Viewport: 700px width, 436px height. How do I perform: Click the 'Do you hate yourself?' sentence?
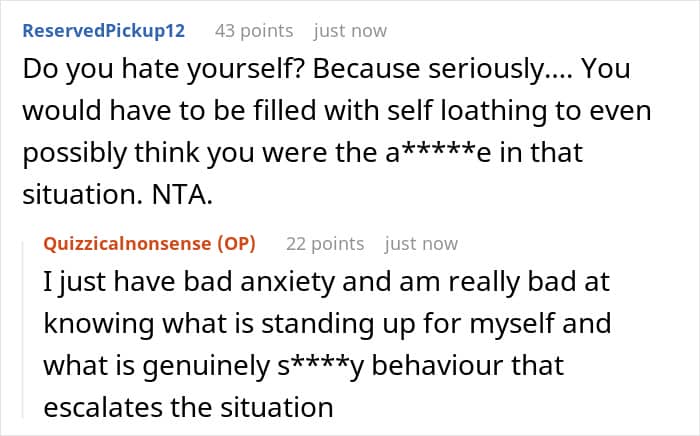[x=163, y=69]
